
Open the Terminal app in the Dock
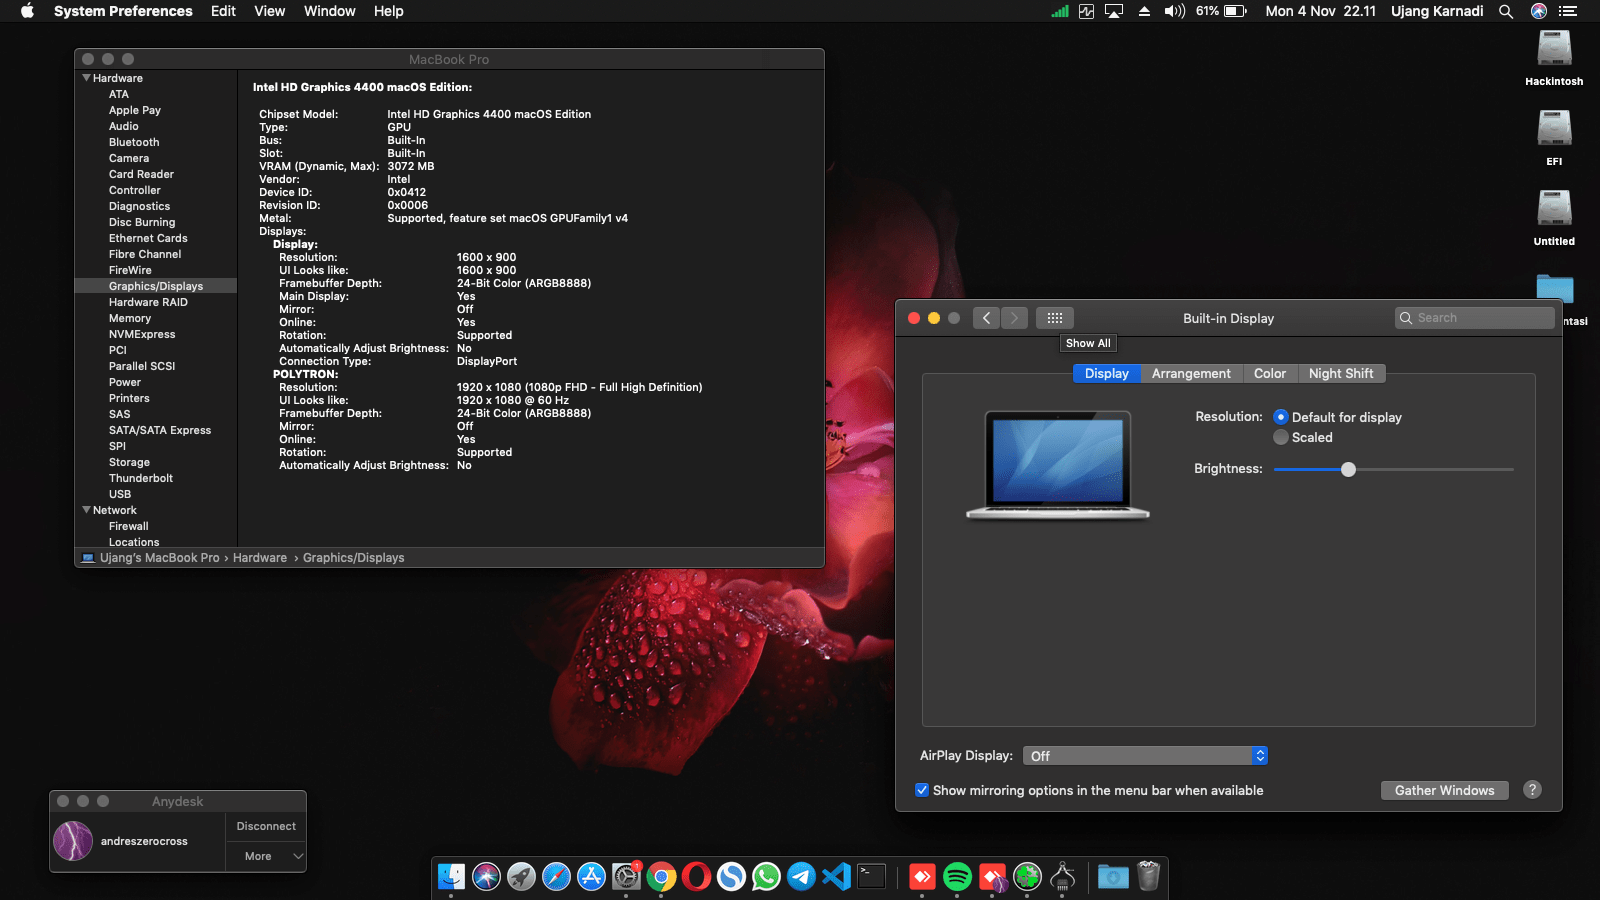[872, 877]
